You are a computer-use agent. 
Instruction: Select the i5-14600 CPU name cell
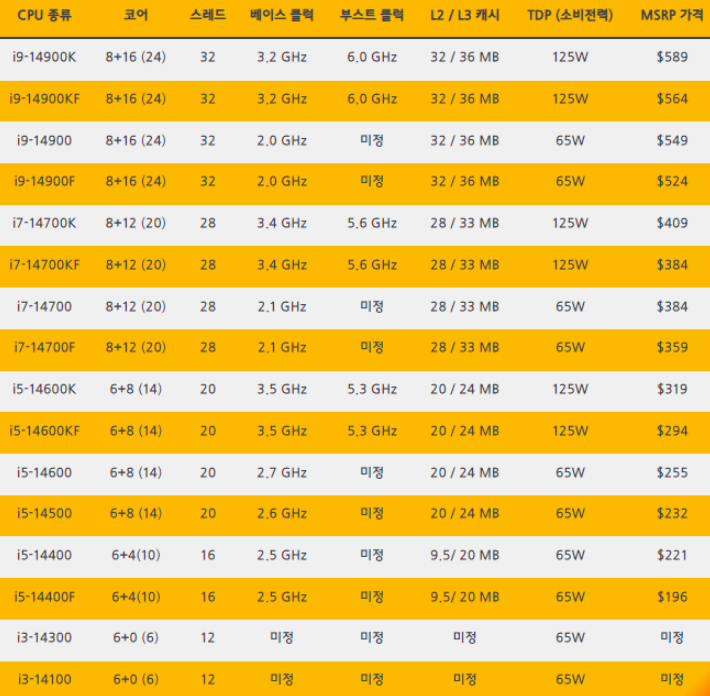pos(44,473)
